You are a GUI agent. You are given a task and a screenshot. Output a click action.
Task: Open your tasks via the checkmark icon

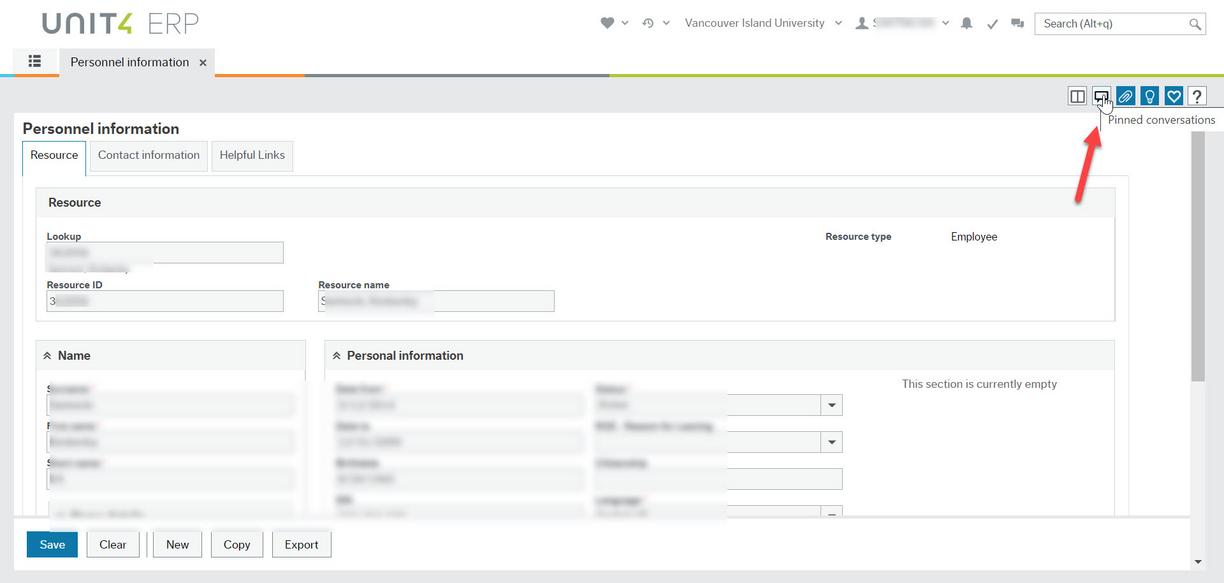click(992, 22)
